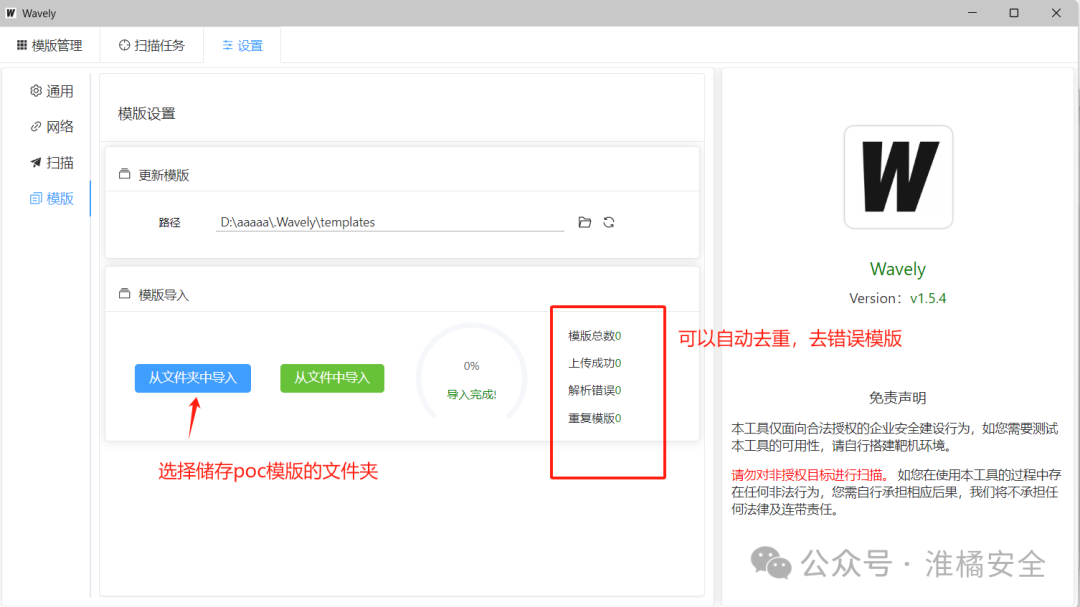This screenshot has width=1080, height=607.
Task: Open the 模版管理 tab
Action: click(50, 45)
